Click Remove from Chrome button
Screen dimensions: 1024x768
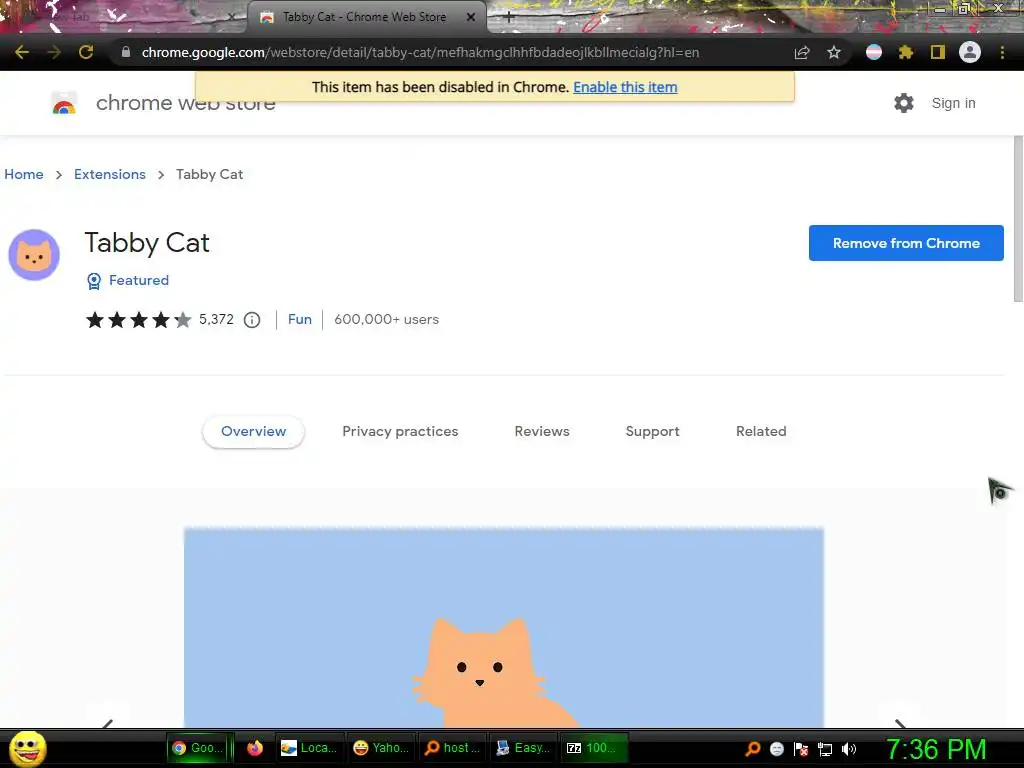(x=906, y=243)
